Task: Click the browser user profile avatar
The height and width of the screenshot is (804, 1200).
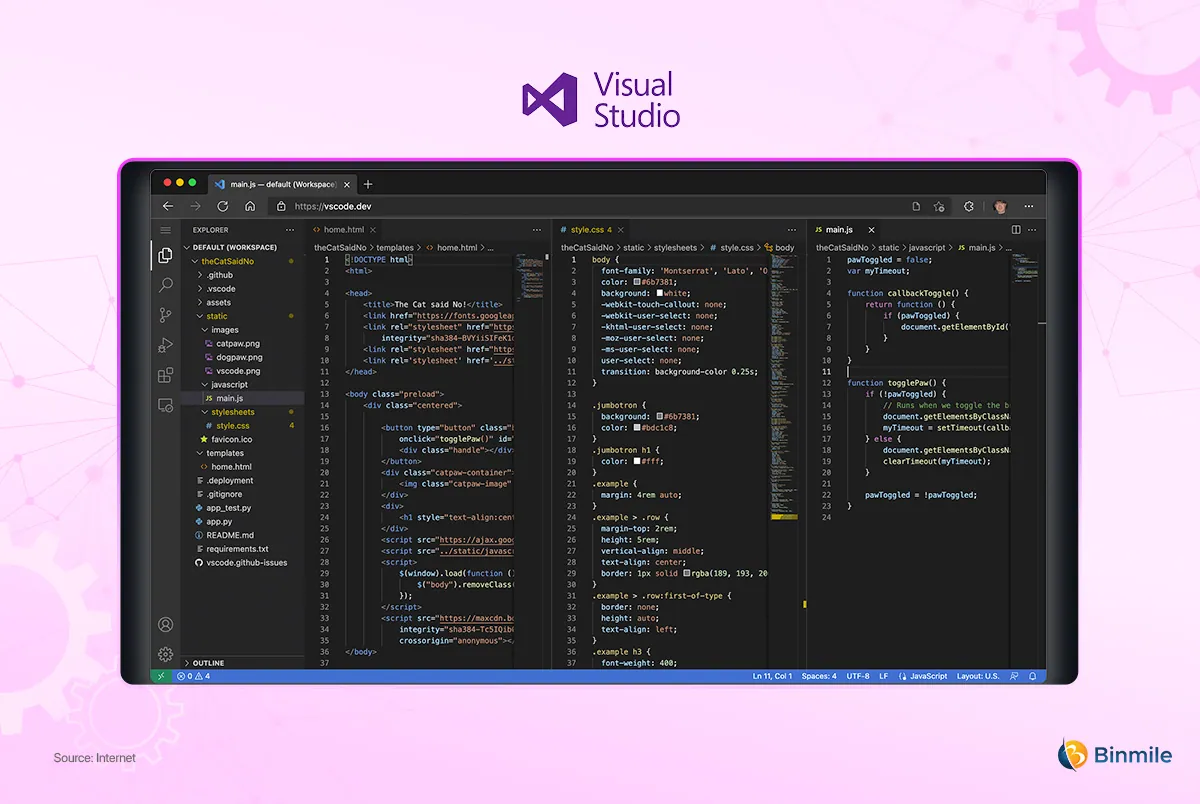Action: point(999,206)
